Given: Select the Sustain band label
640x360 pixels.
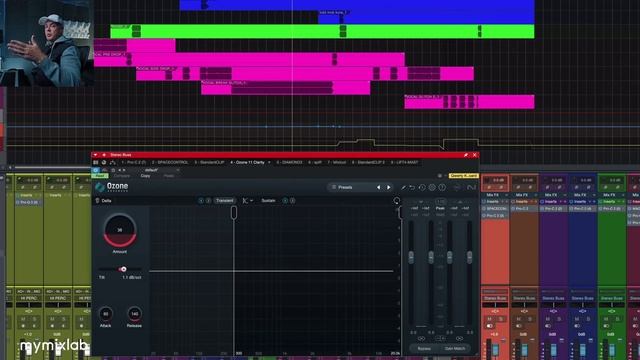Looking at the screenshot, I should (268, 200).
